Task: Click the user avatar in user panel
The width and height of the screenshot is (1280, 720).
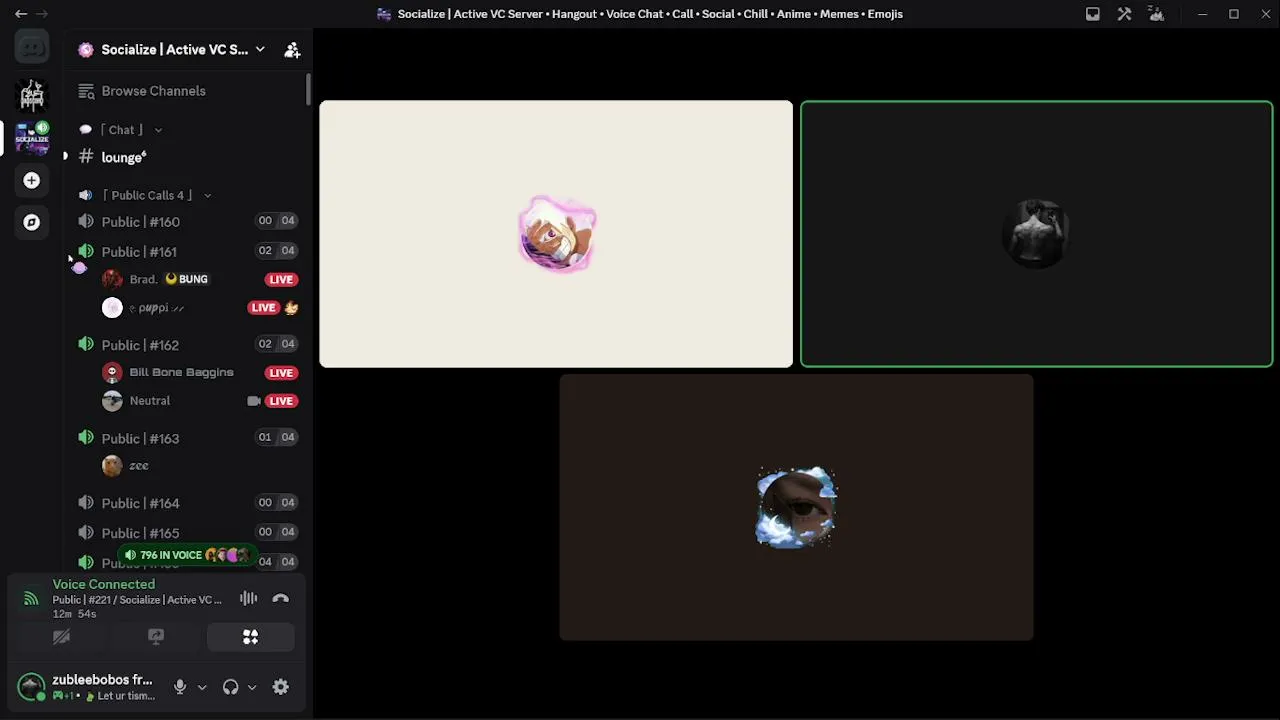Action: [31, 687]
